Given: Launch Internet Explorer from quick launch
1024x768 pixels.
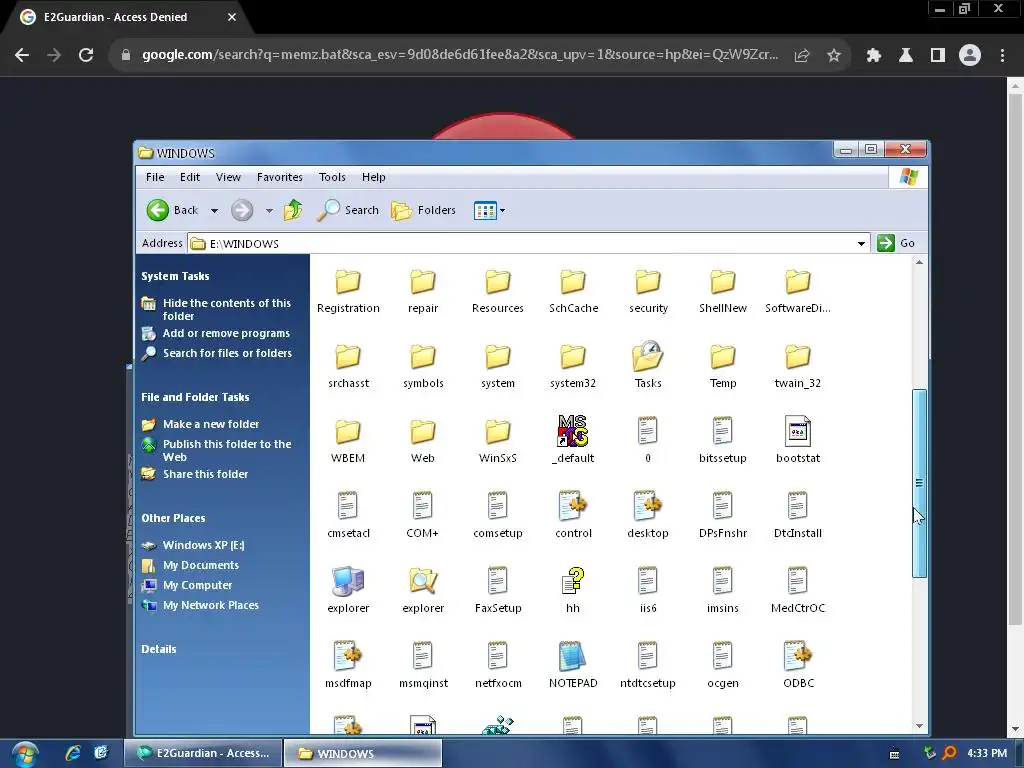Looking at the screenshot, I should click(72, 753).
